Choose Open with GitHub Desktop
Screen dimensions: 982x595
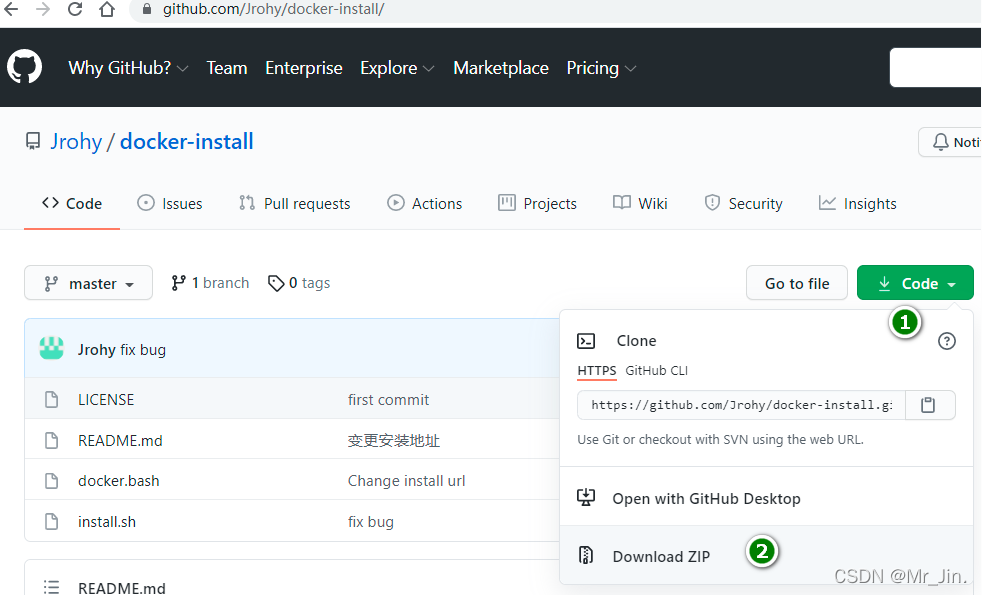click(x=706, y=499)
